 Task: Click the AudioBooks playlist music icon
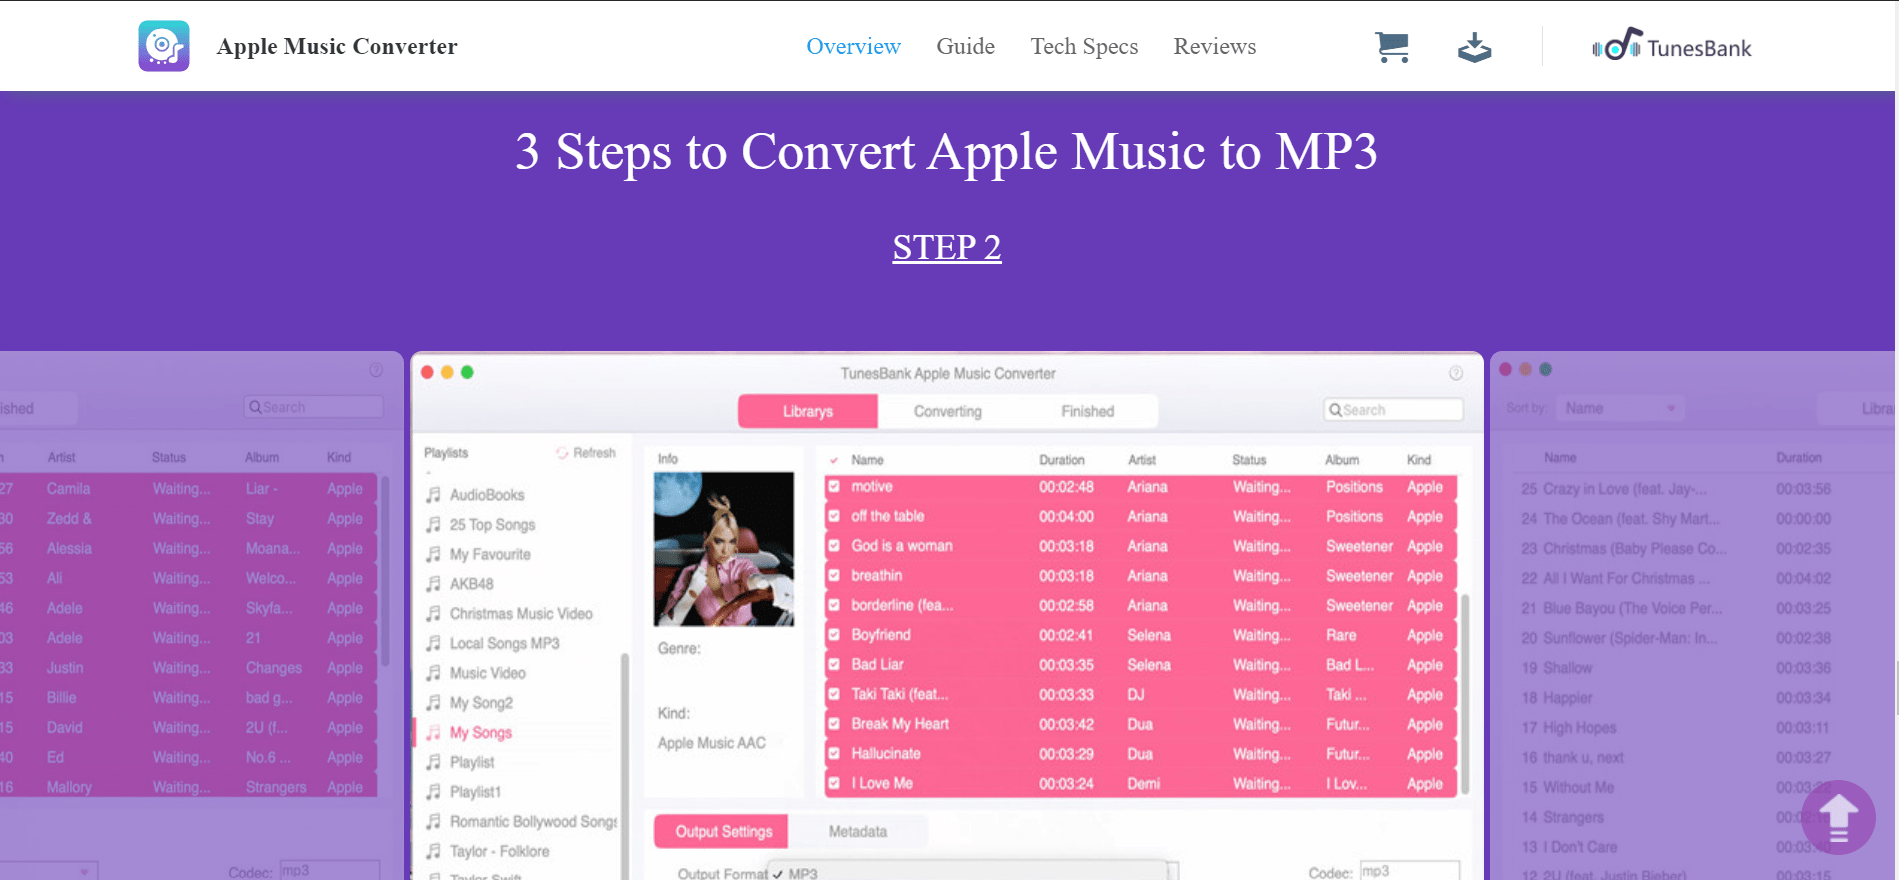pyautogui.click(x=433, y=495)
